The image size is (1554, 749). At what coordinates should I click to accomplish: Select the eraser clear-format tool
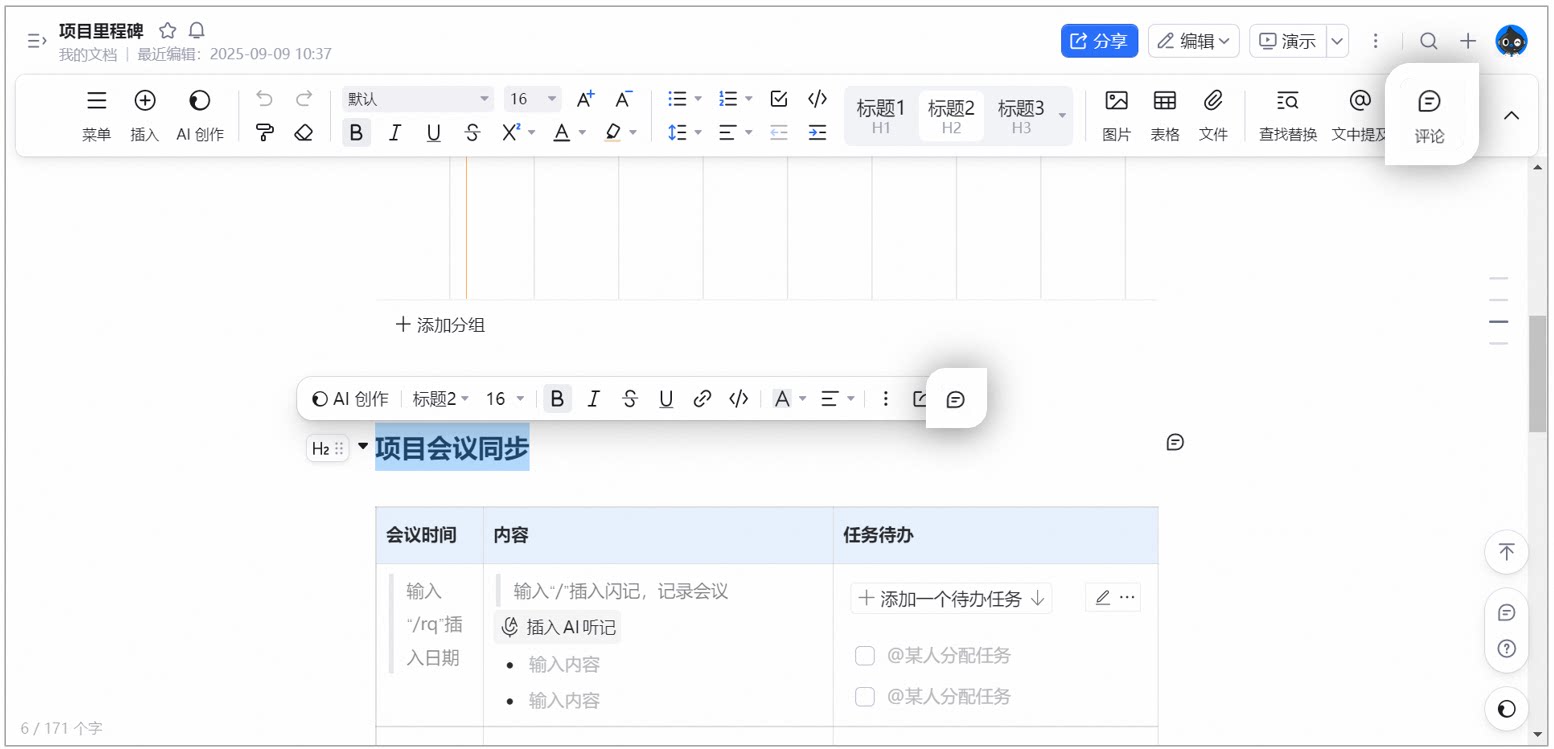[x=304, y=132]
